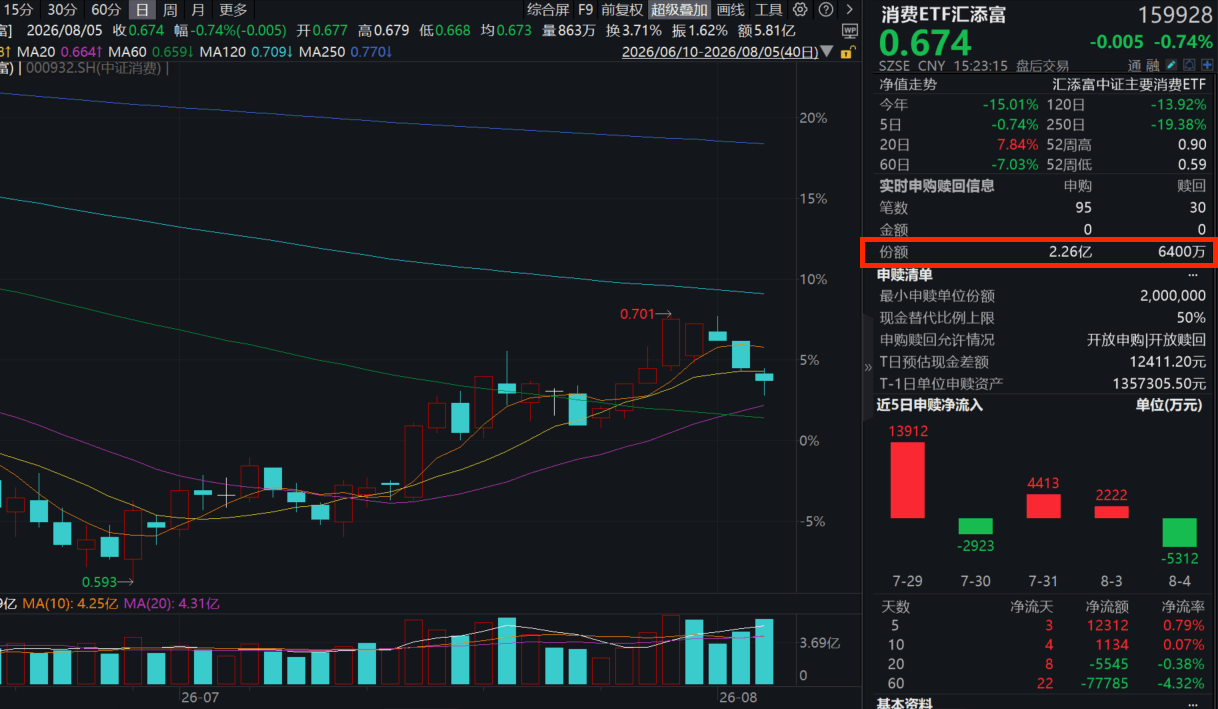Click the 实时申购赎回信息 section header
Screen dimensions: 1218x709
937,186
